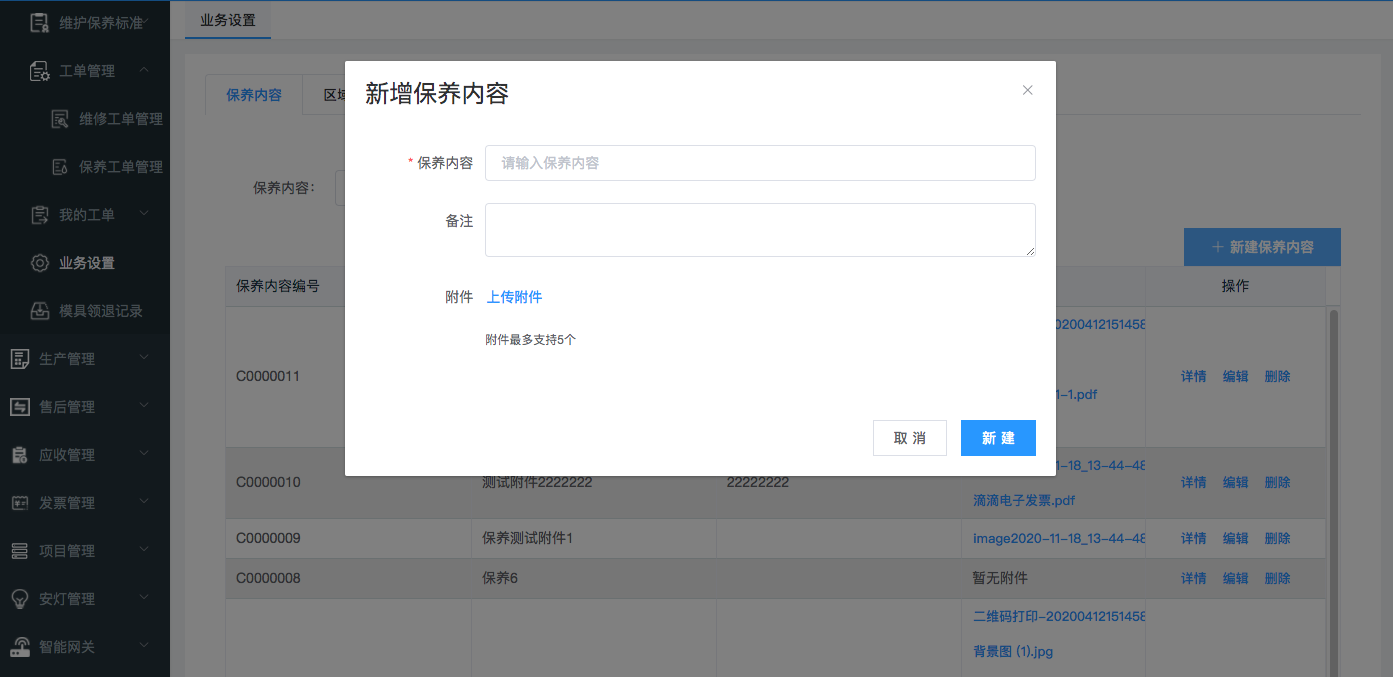Image resolution: width=1393 pixels, height=677 pixels.
Task: Close the 新增保养内容 dialog with X
Action: 1027,90
